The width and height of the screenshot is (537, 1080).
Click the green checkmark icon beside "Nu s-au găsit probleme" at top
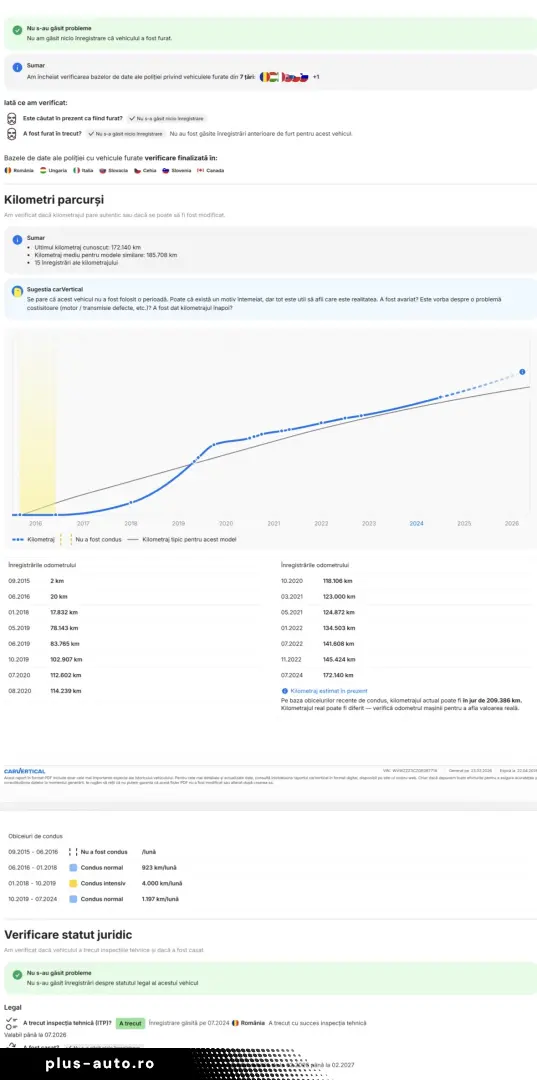point(17,32)
